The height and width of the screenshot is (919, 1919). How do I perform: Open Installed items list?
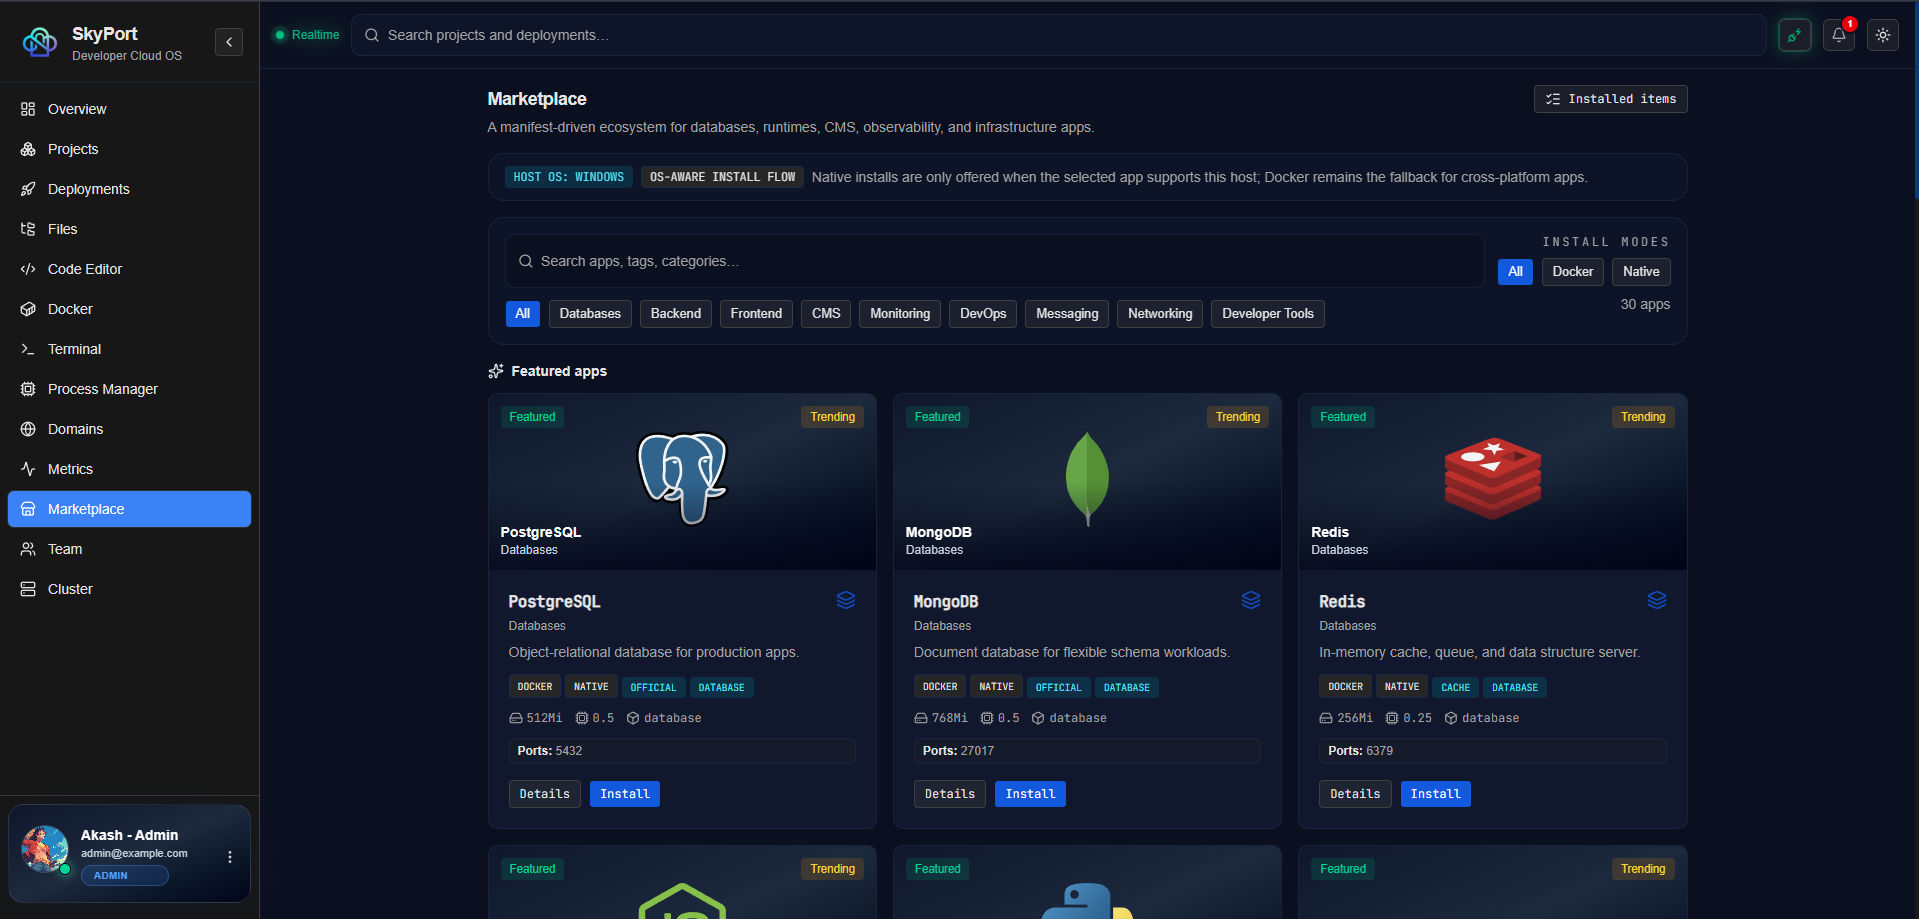coord(1610,99)
